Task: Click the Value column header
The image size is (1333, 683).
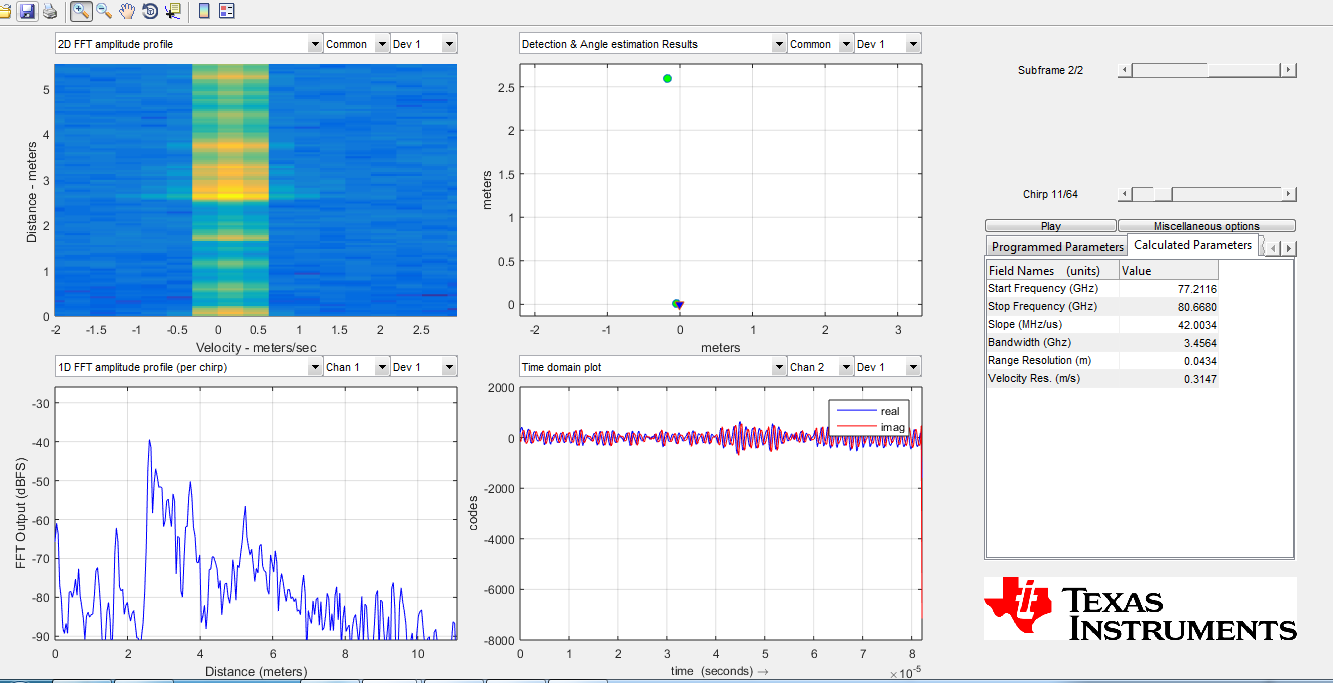Action: point(1169,270)
